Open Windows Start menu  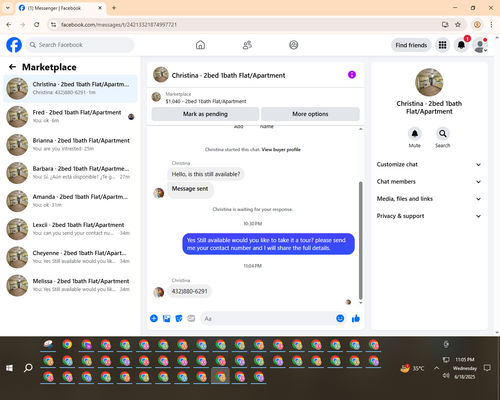9,368
